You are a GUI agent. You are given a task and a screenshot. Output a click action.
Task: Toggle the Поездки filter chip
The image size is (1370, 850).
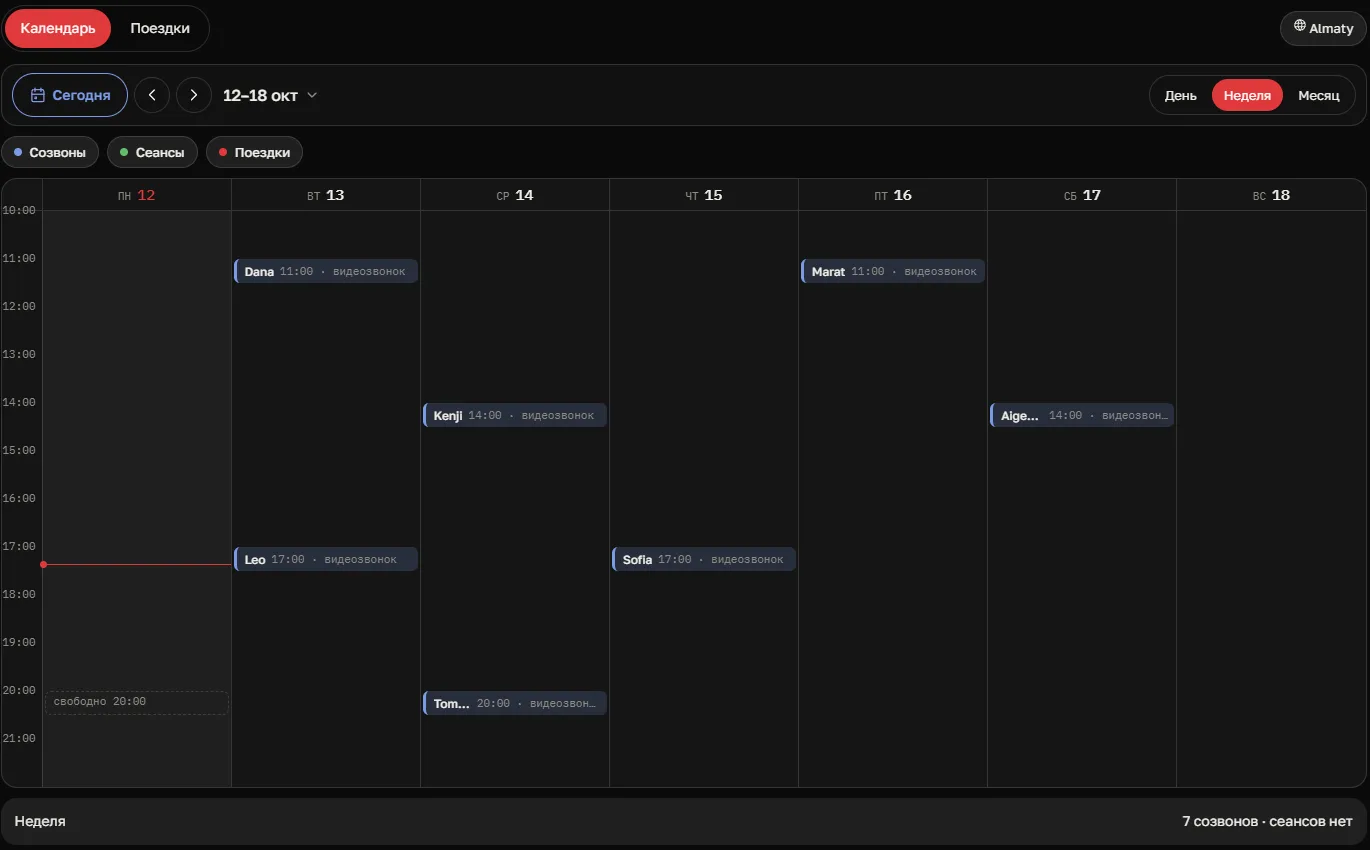tap(254, 152)
